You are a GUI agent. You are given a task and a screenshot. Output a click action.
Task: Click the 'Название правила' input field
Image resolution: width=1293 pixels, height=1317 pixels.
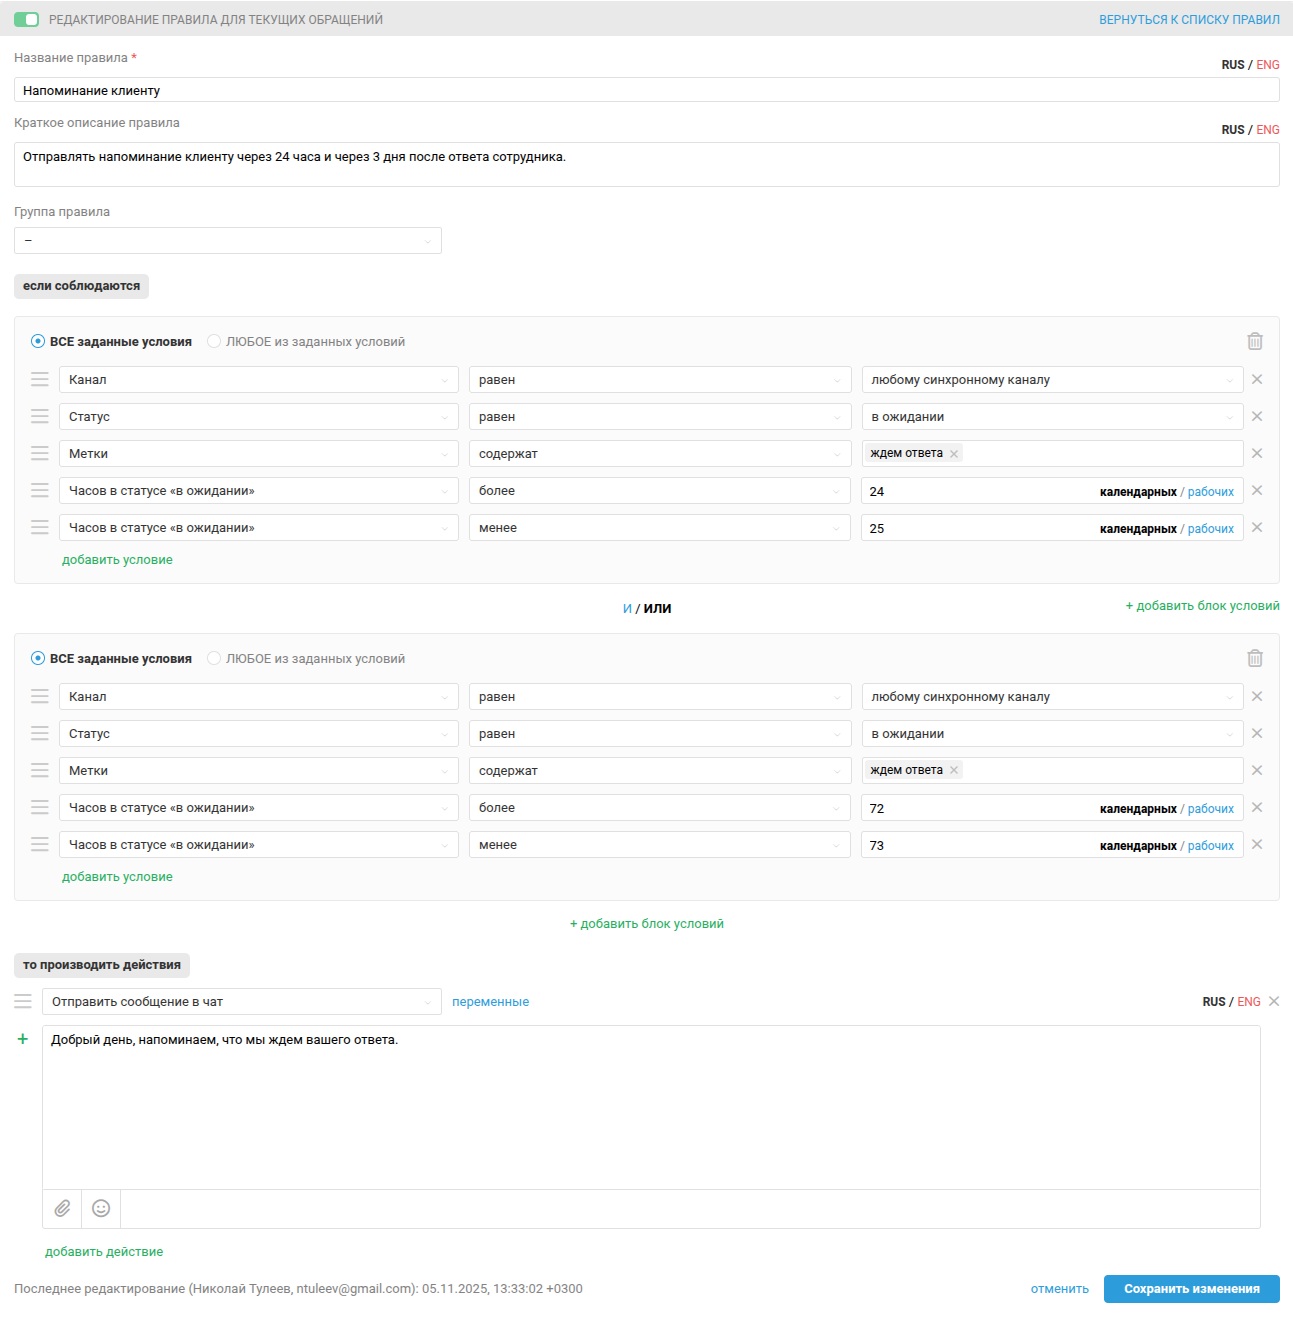[x=646, y=90]
